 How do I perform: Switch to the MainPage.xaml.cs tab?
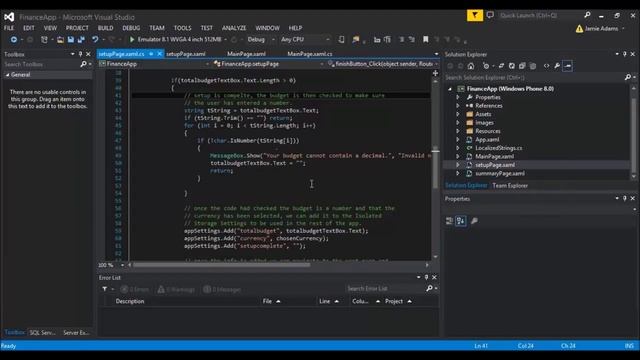coord(309,54)
